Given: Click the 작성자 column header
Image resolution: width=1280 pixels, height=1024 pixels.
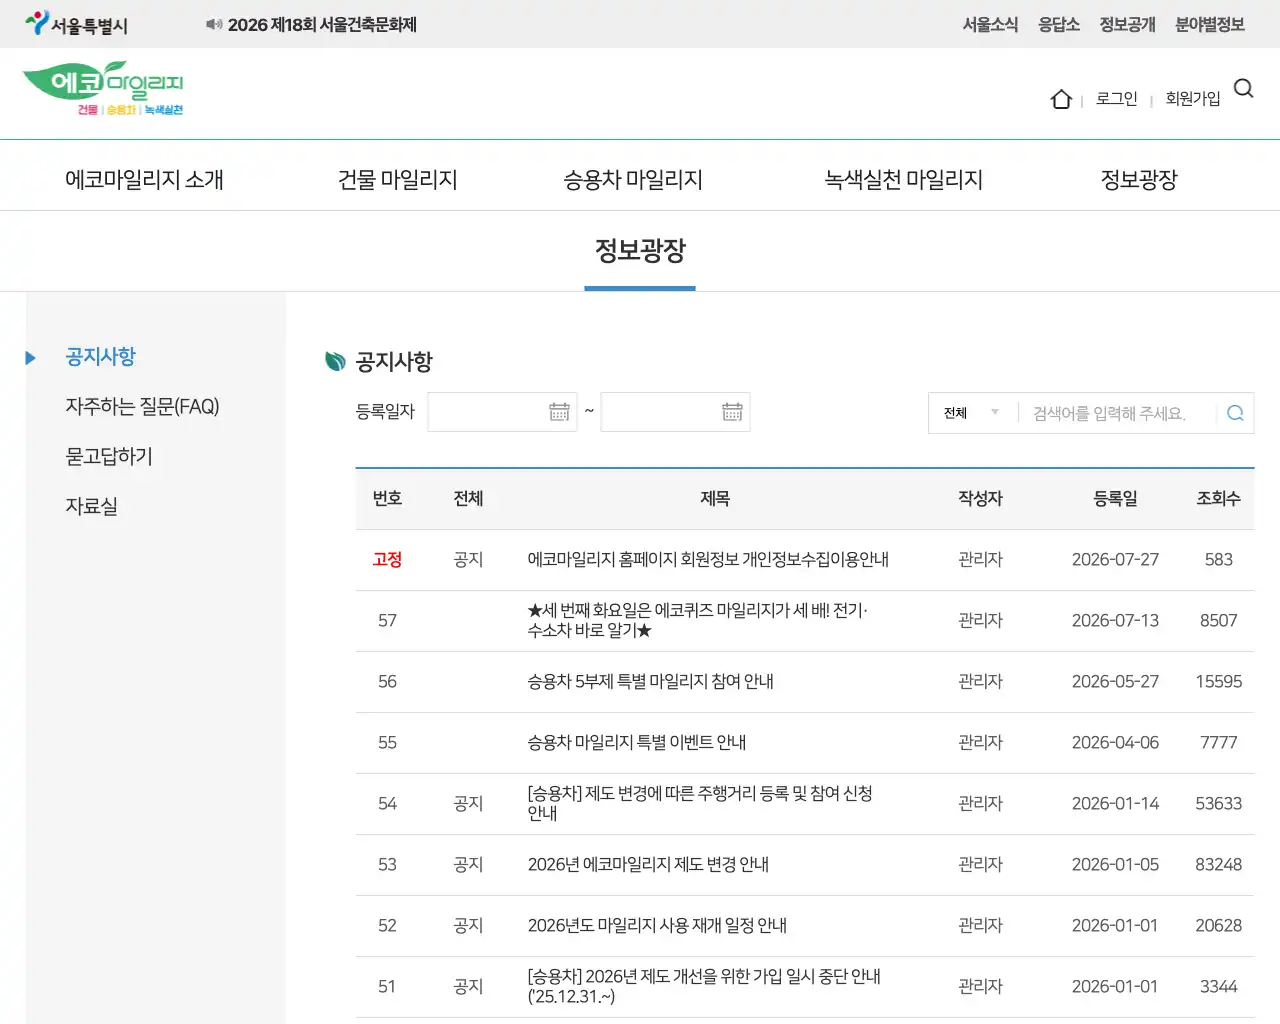Looking at the screenshot, I should coord(980,499).
